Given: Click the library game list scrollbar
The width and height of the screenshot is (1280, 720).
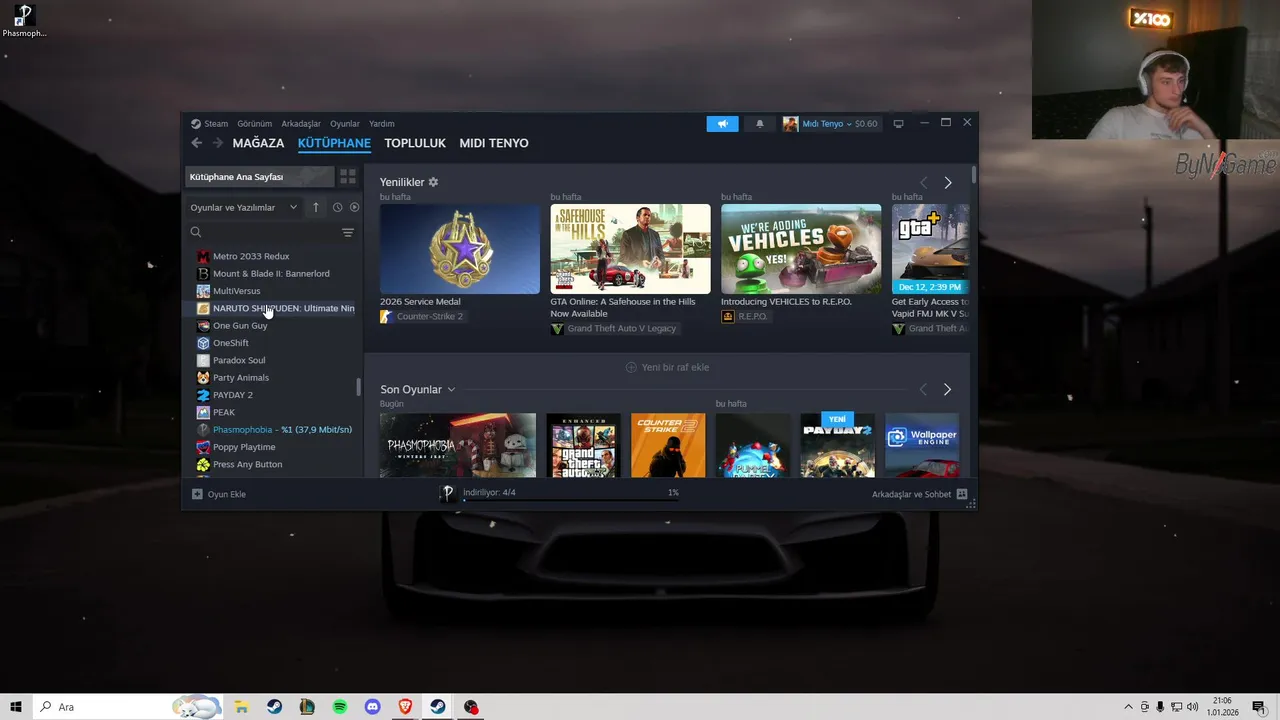Looking at the screenshot, I should coord(358,386).
